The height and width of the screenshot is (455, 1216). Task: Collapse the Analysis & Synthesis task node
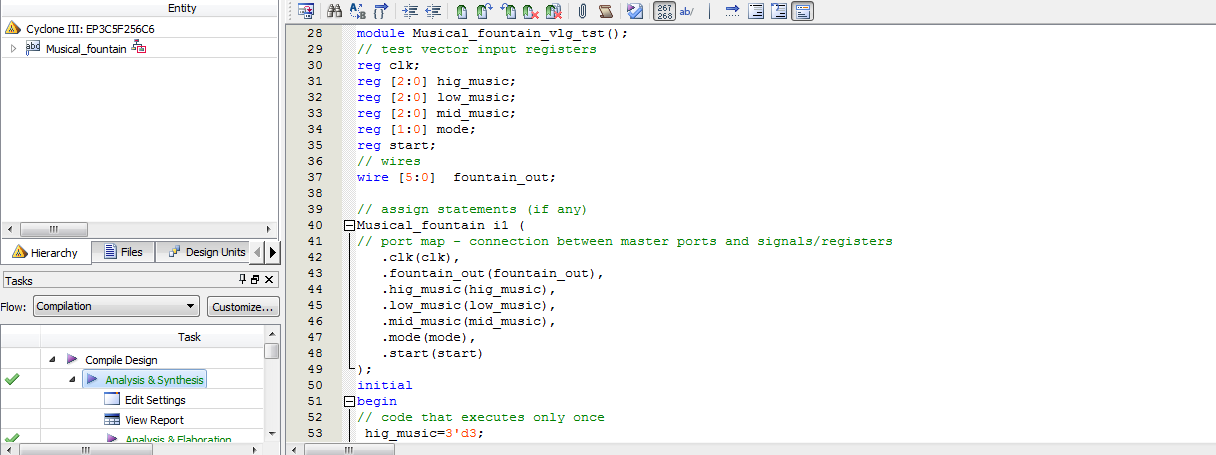coord(72,380)
